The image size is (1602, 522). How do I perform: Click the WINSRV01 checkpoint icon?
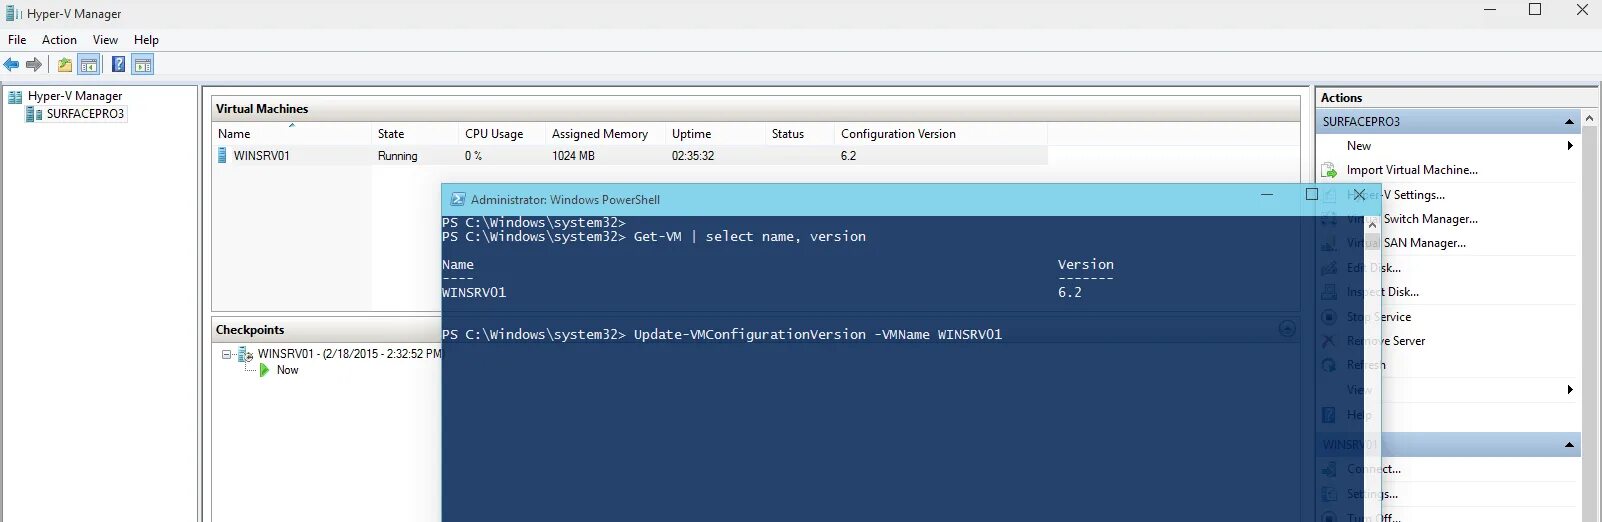click(x=245, y=354)
